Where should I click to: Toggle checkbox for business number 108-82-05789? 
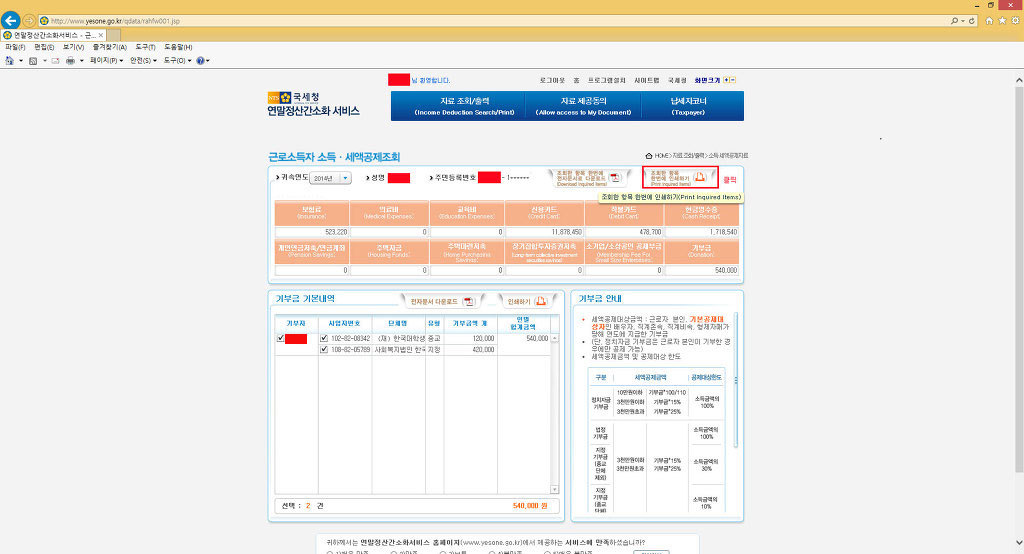click(x=324, y=350)
